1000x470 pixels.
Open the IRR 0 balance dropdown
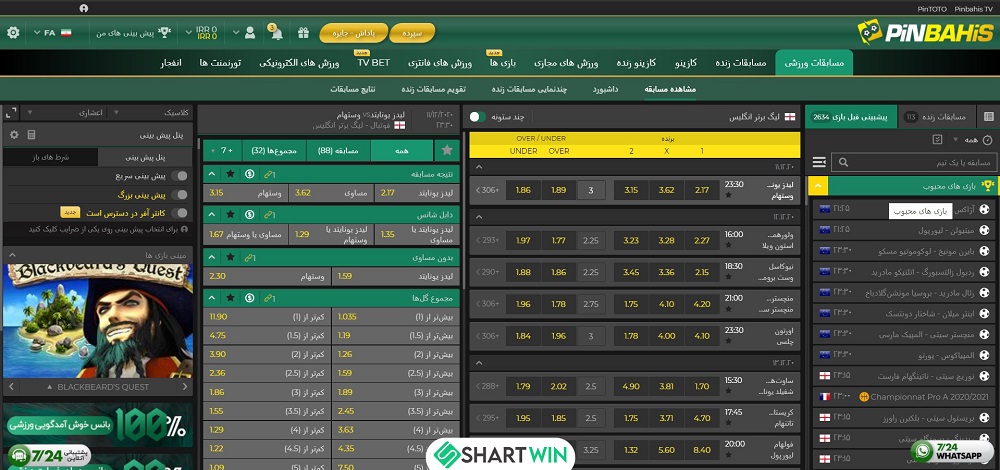click(202, 33)
